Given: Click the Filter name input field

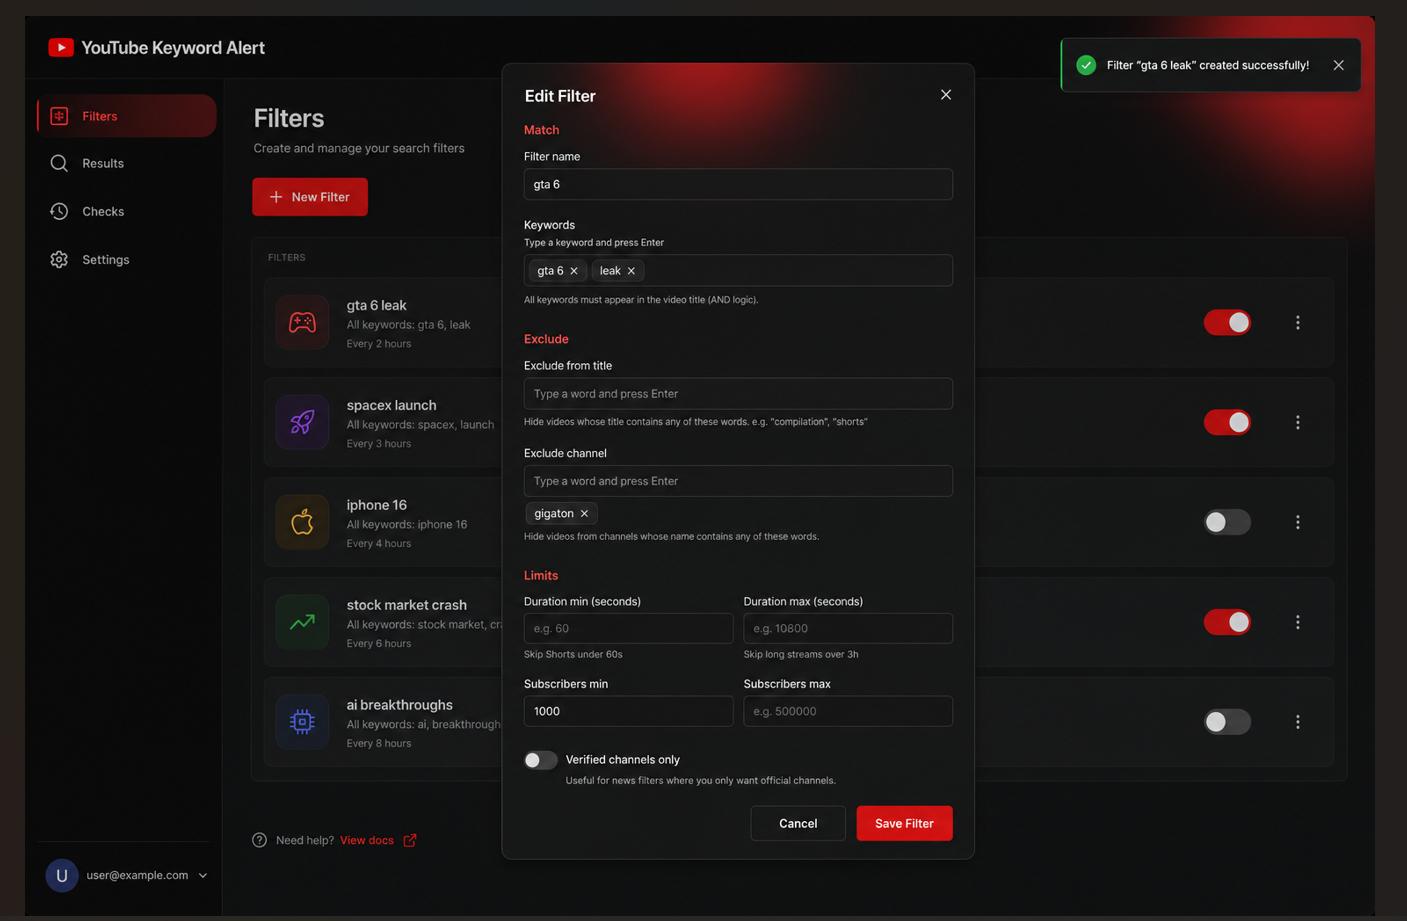Looking at the screenshot, I should click(x=738, y=184).
